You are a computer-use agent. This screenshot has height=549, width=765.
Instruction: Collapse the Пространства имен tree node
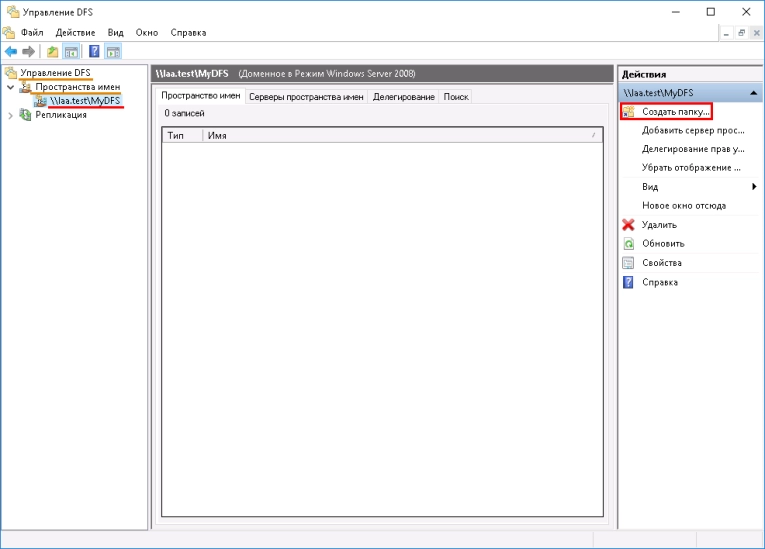pyautogui.click(x=10, y=87)
